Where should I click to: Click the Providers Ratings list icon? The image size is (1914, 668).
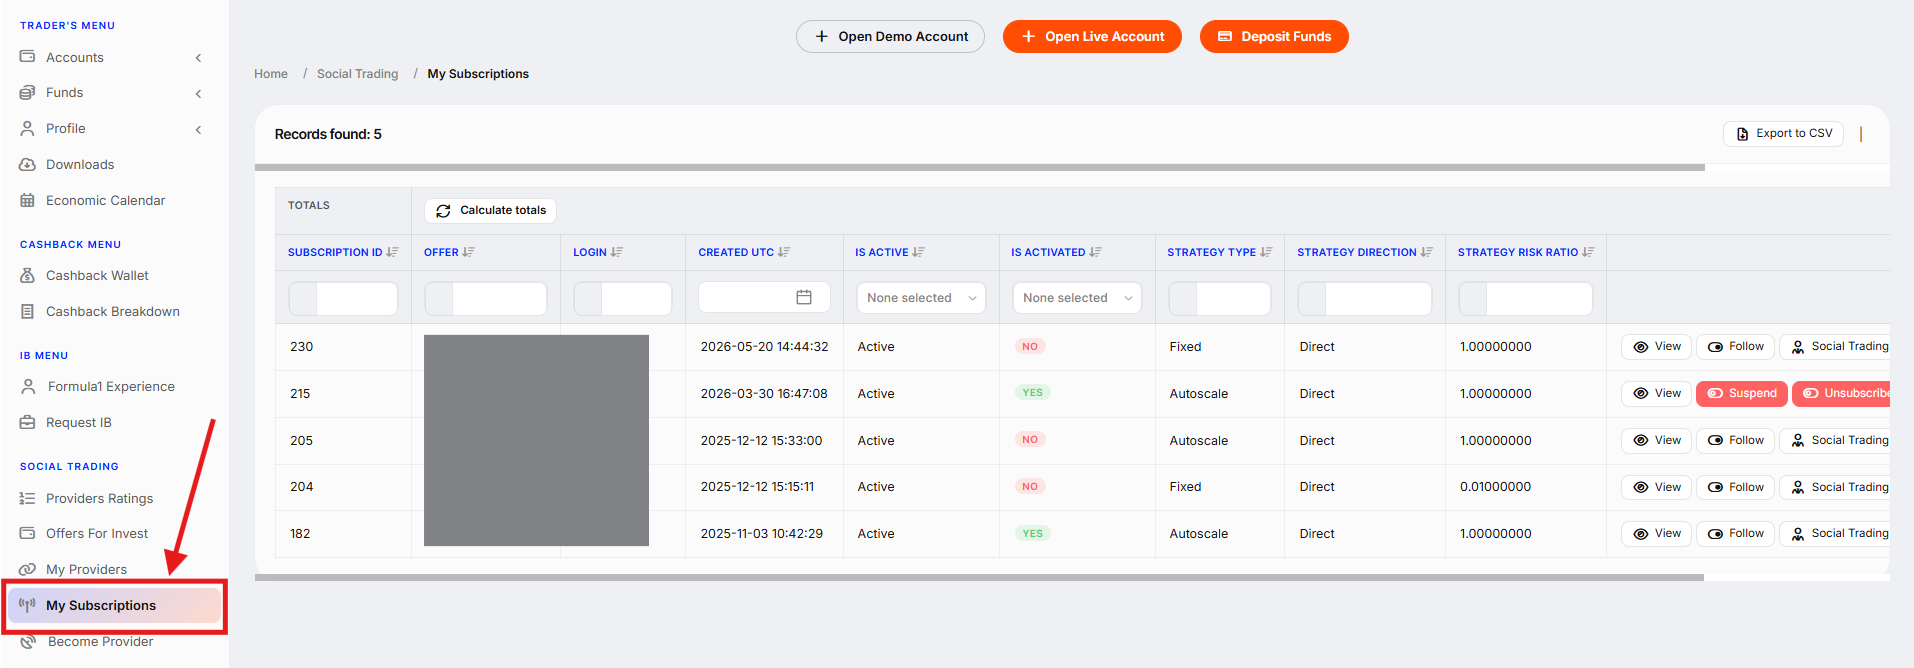point(28,498)
